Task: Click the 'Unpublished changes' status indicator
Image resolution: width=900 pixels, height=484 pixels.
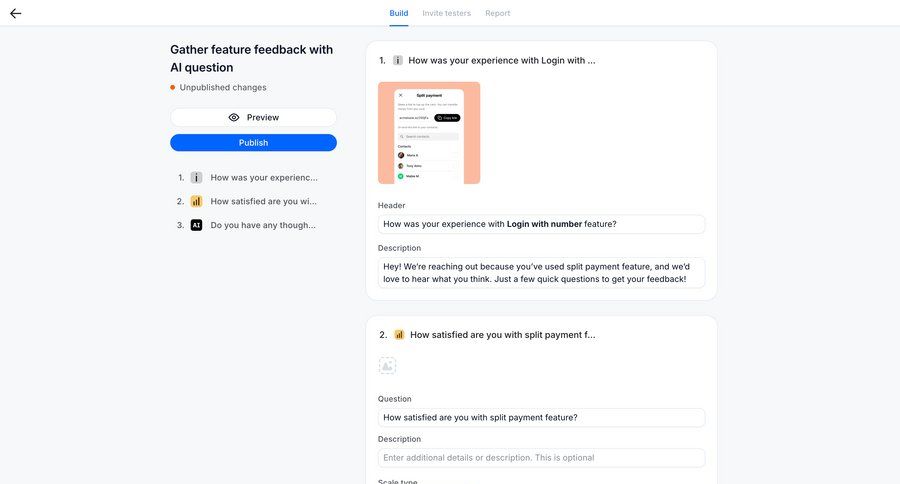Action: [x=222, y=87]
